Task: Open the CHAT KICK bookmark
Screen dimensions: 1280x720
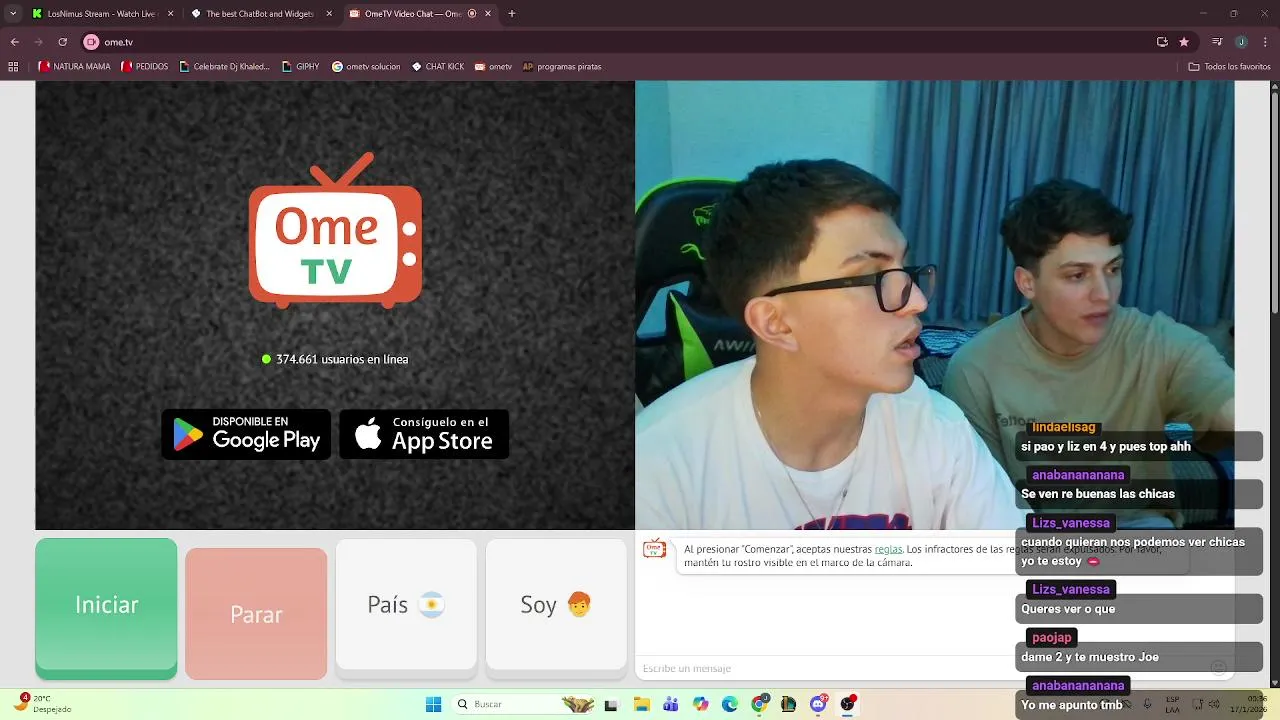Action: click(x=438, y=67)
